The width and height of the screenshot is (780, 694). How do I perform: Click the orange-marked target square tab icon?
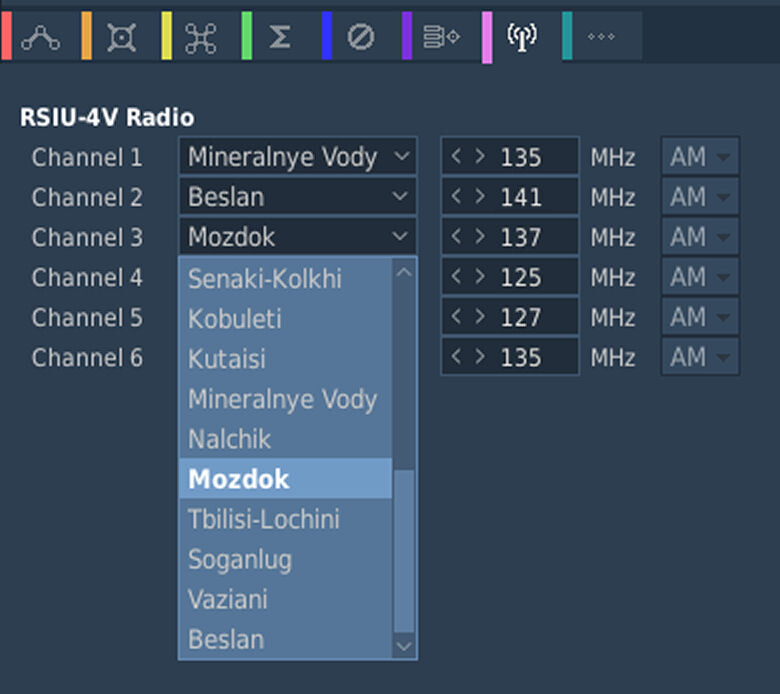click(122, 37)
